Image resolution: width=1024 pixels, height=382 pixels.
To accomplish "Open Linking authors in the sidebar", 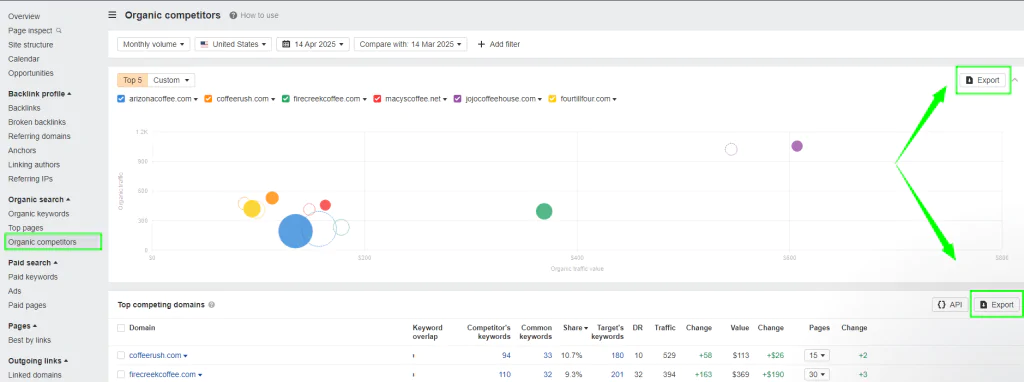I will coord(34,165).
